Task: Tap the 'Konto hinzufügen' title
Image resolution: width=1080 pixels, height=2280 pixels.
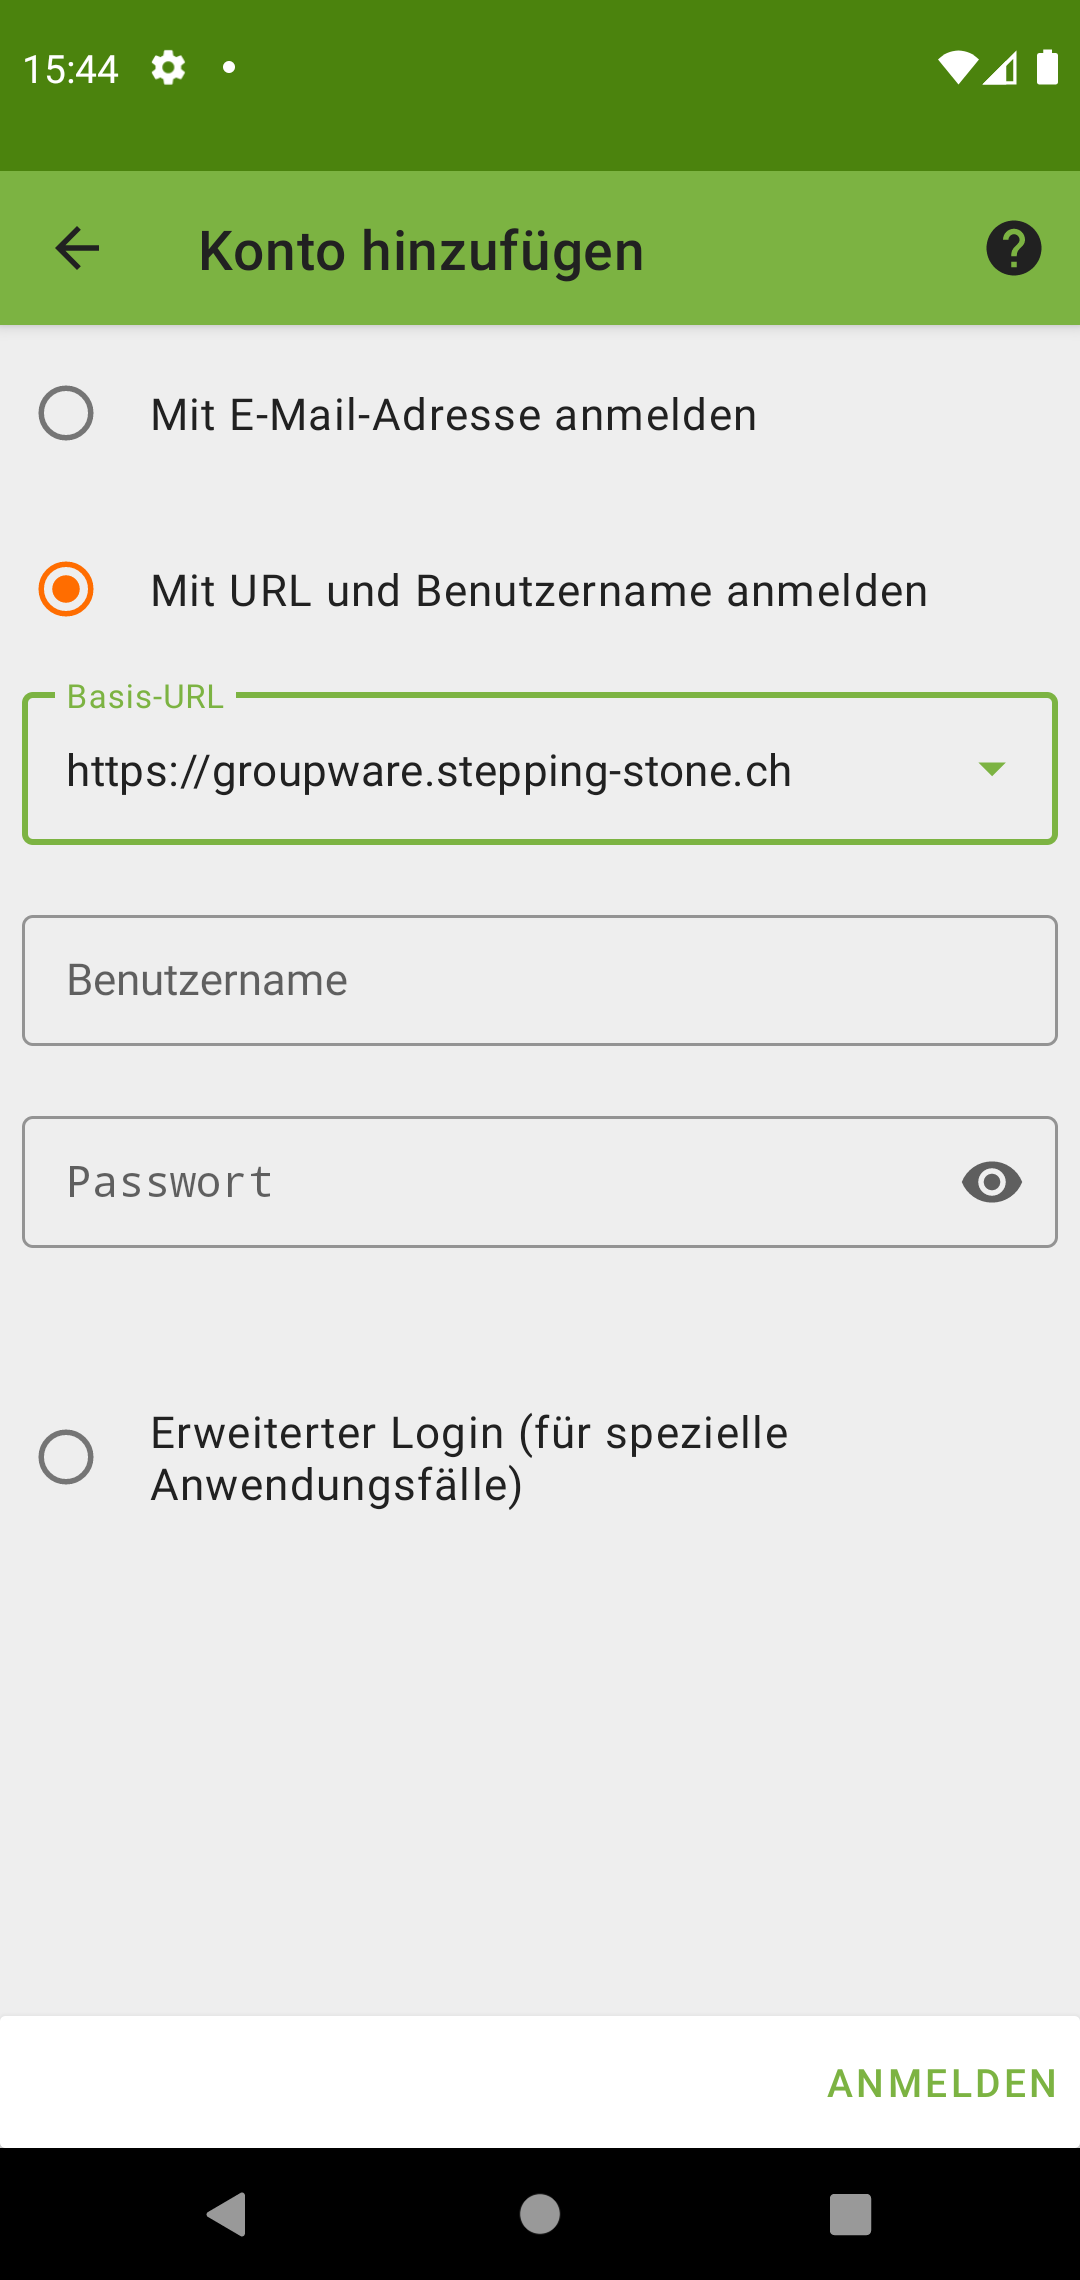Action: 421,250
